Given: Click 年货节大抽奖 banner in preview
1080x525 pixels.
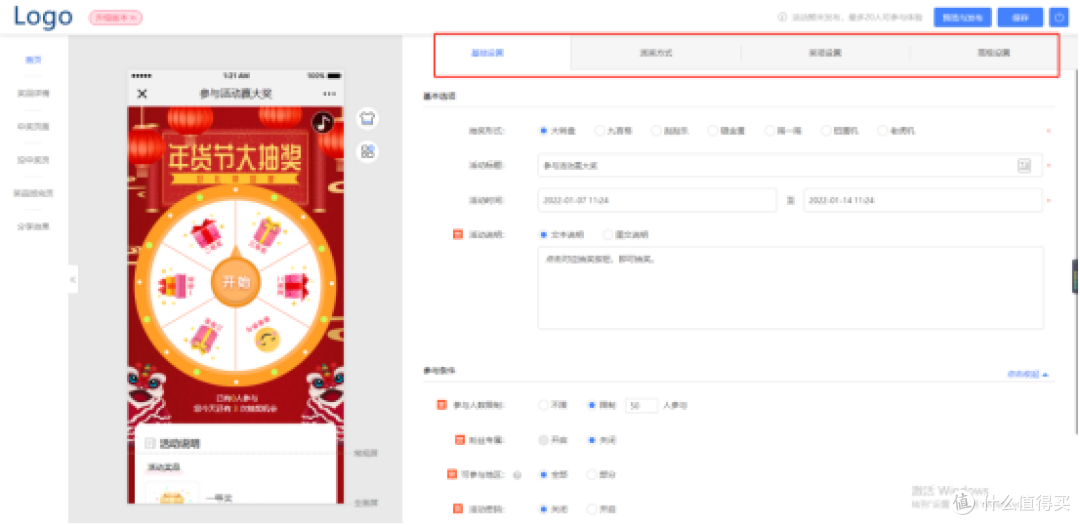Looking at the screenshot, I should (234, 160).
